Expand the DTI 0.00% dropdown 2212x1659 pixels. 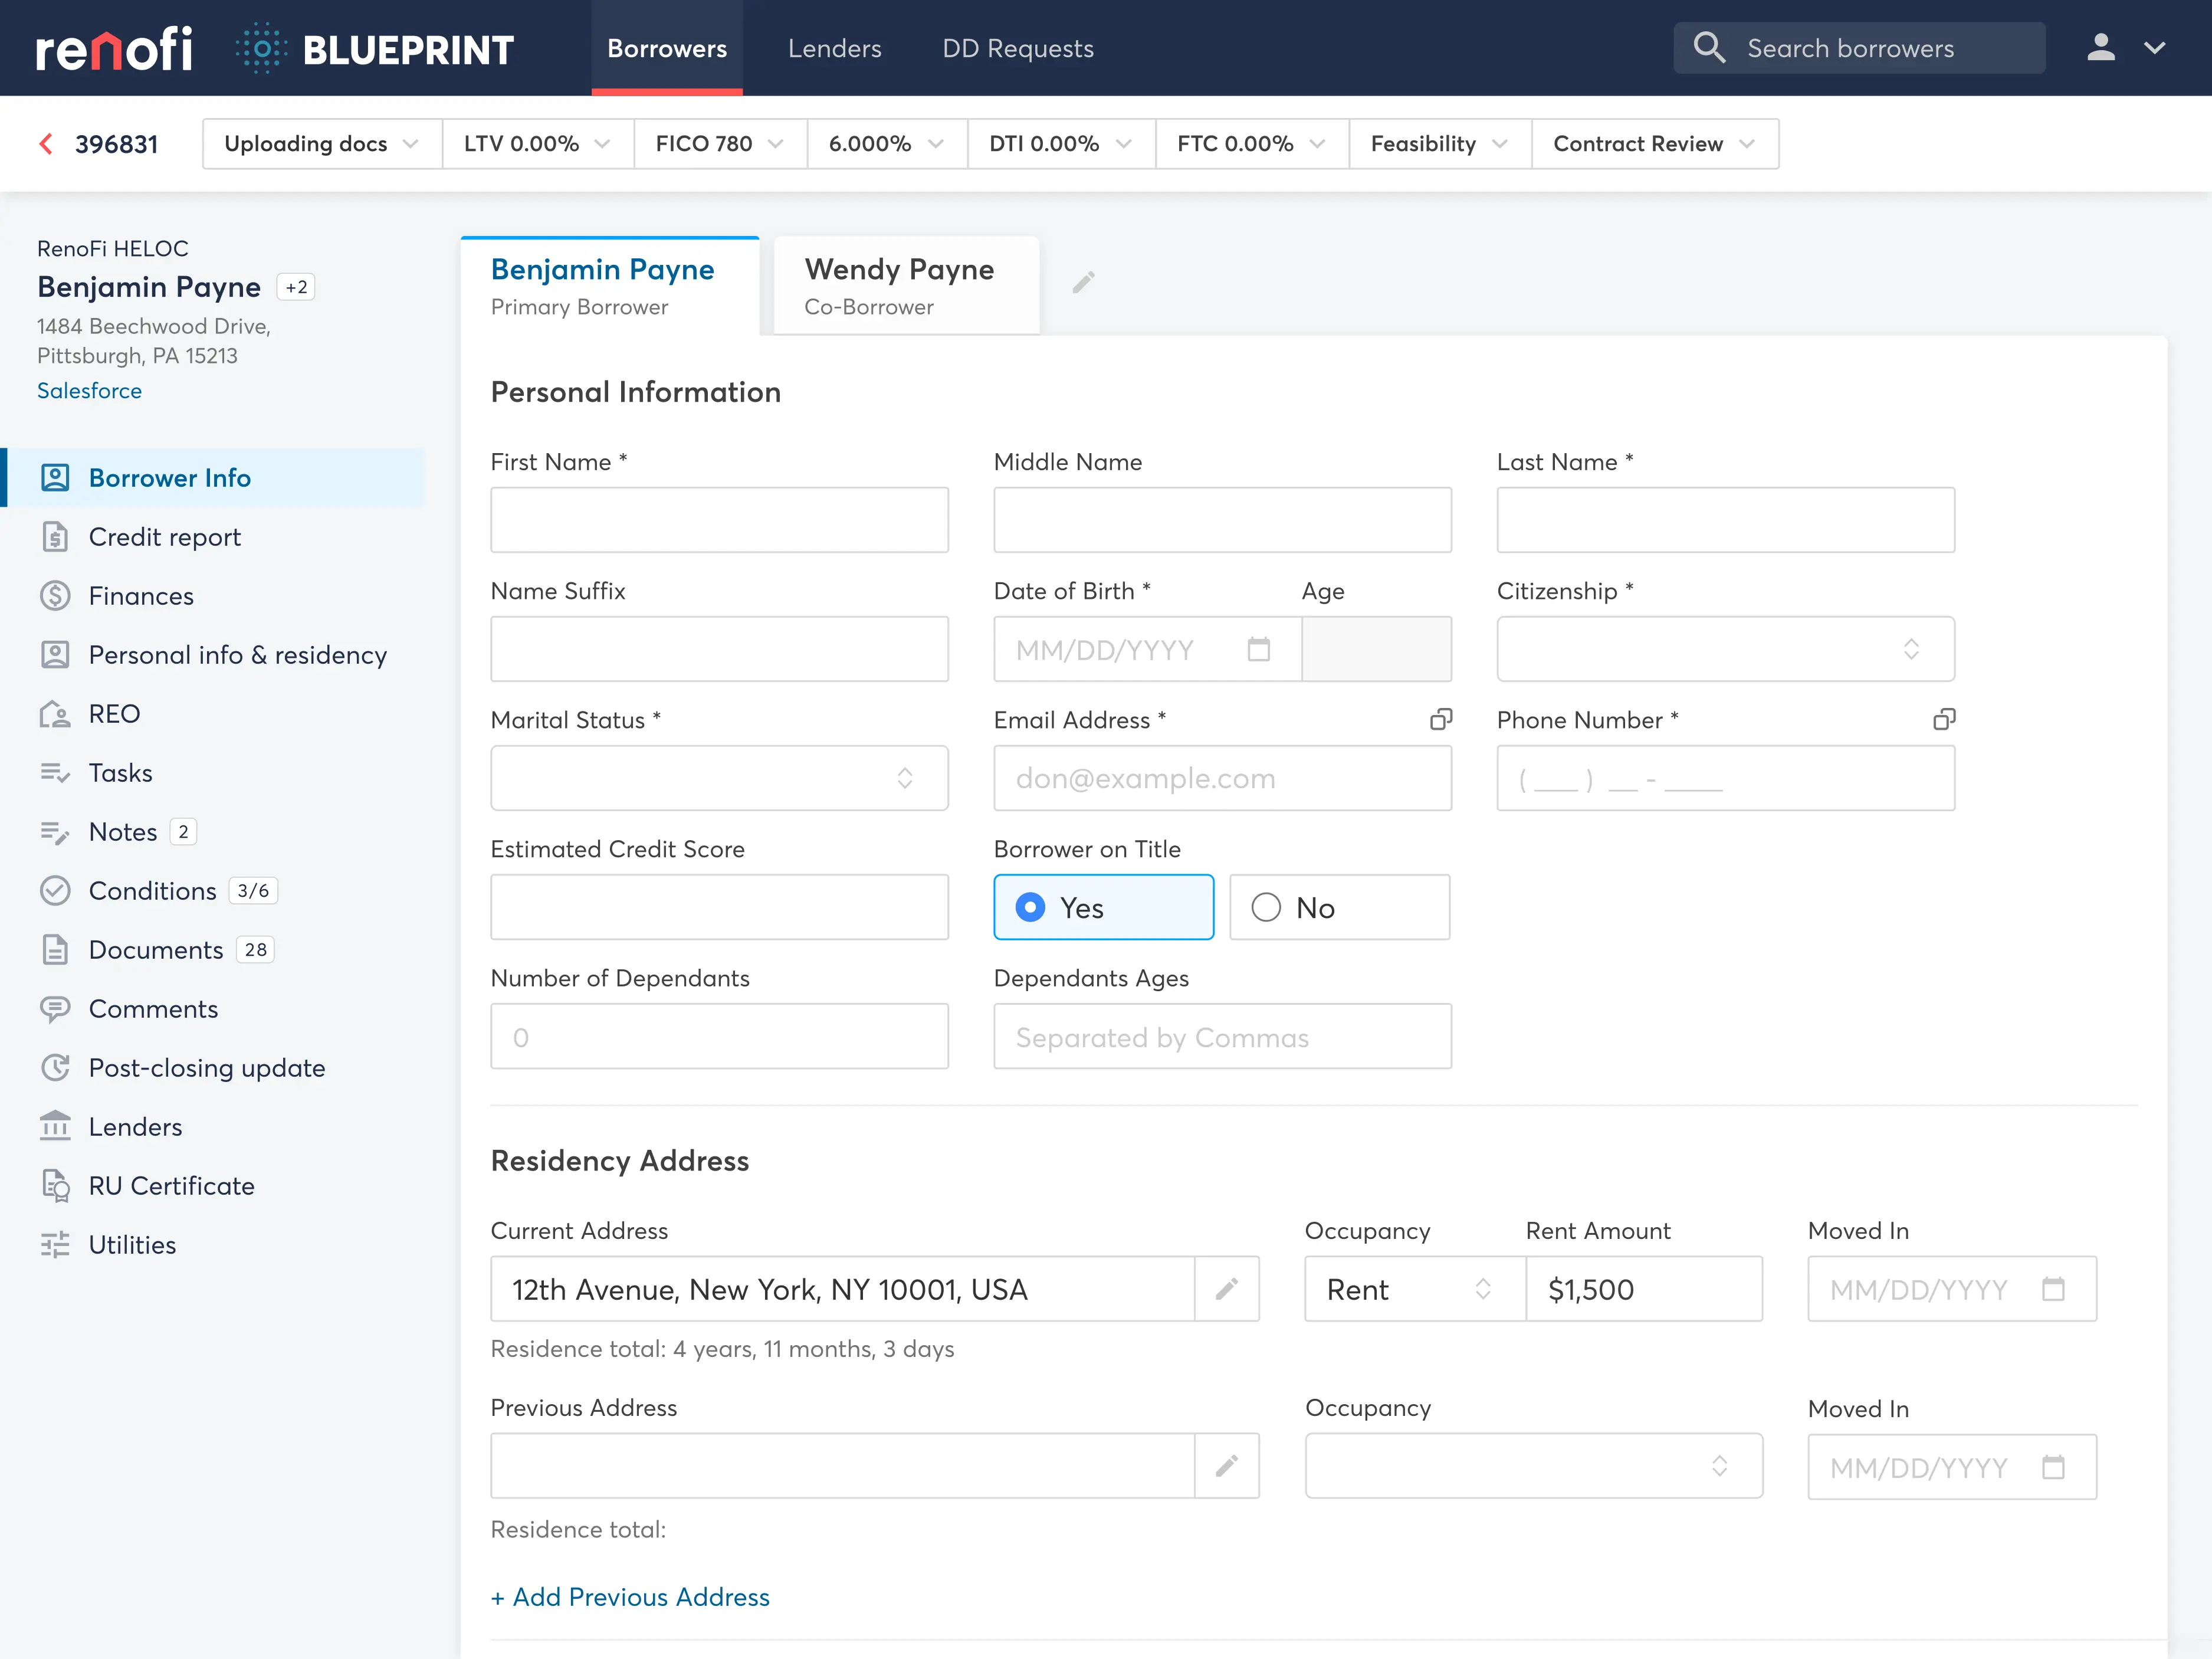(x=1061, y=144)
